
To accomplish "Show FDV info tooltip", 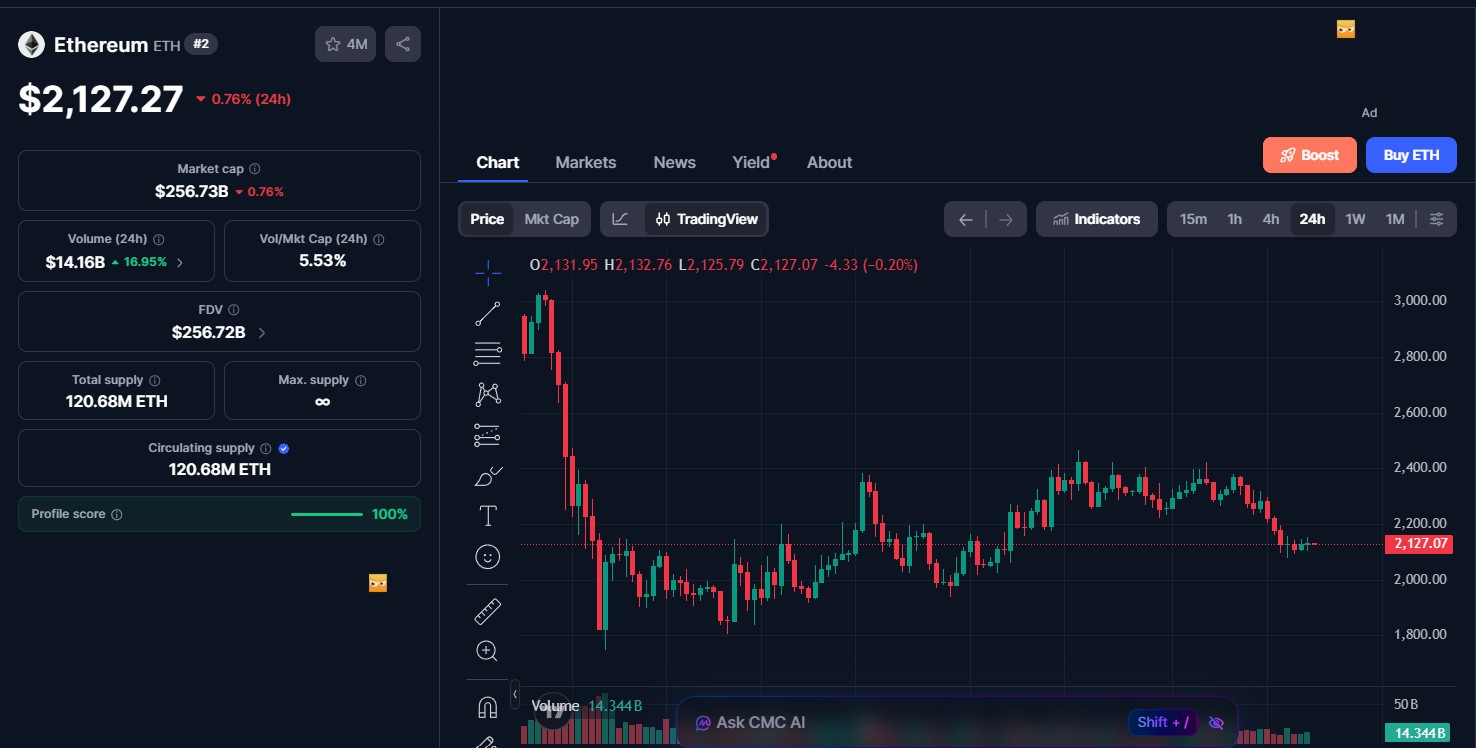I will (x=233, y=310).
